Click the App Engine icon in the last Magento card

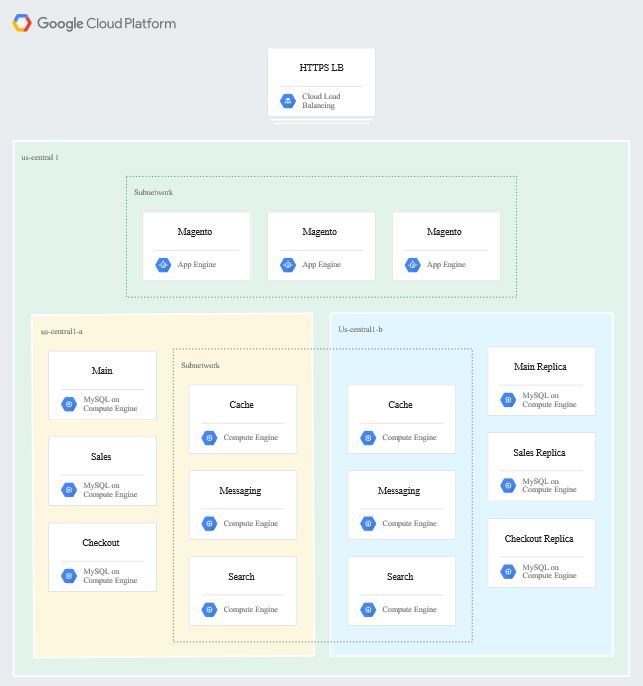click(x=412, y=265)
